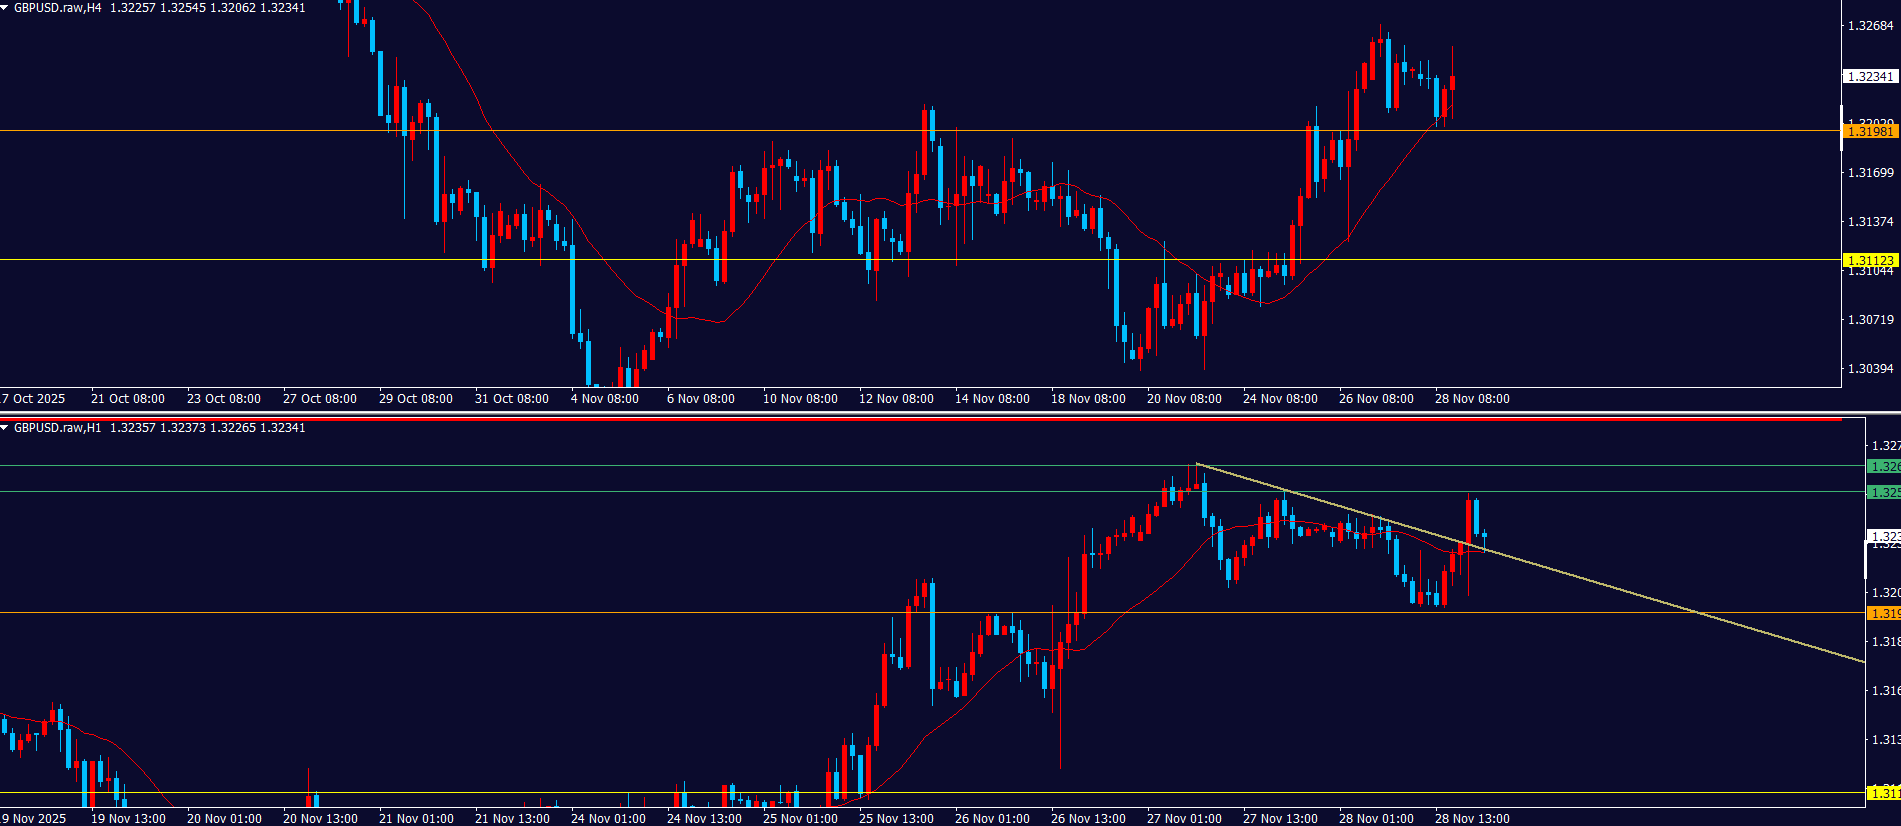Select the upper green price label on H1

1884,467
